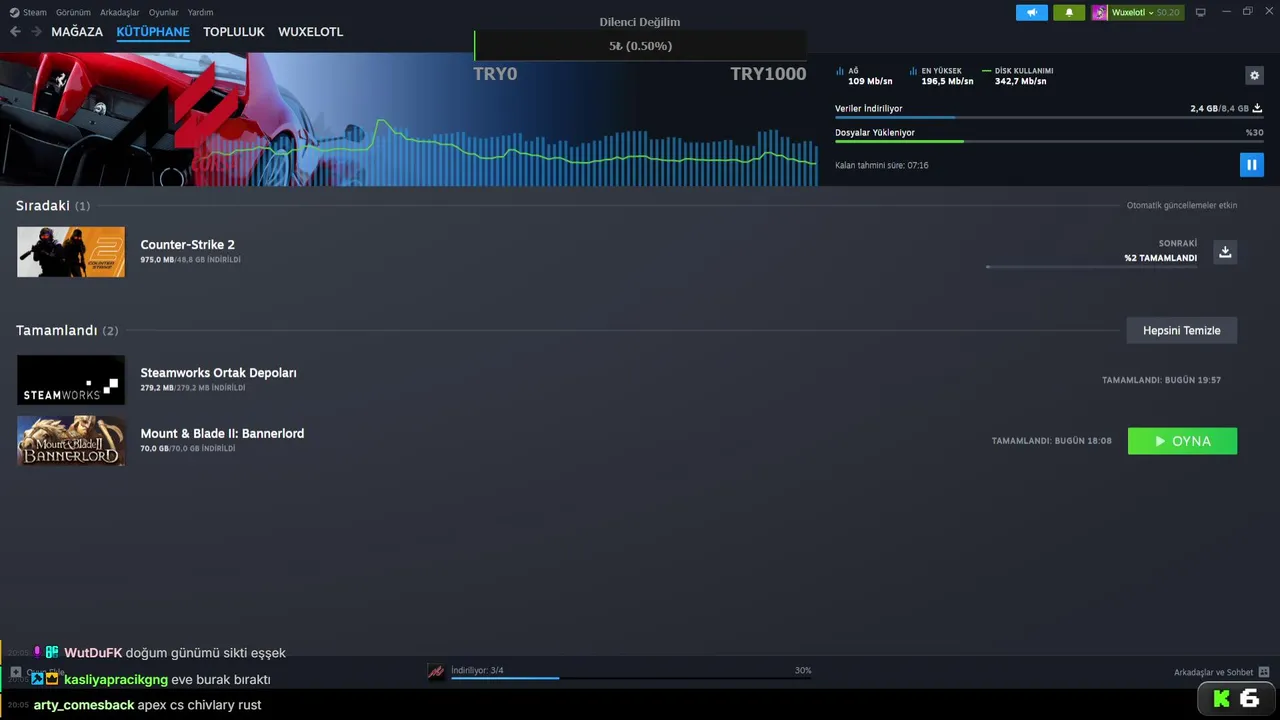Open the TOPLULUK tab
The width and height of the screenshot is (1280, 720).
[x=234, y=32]
